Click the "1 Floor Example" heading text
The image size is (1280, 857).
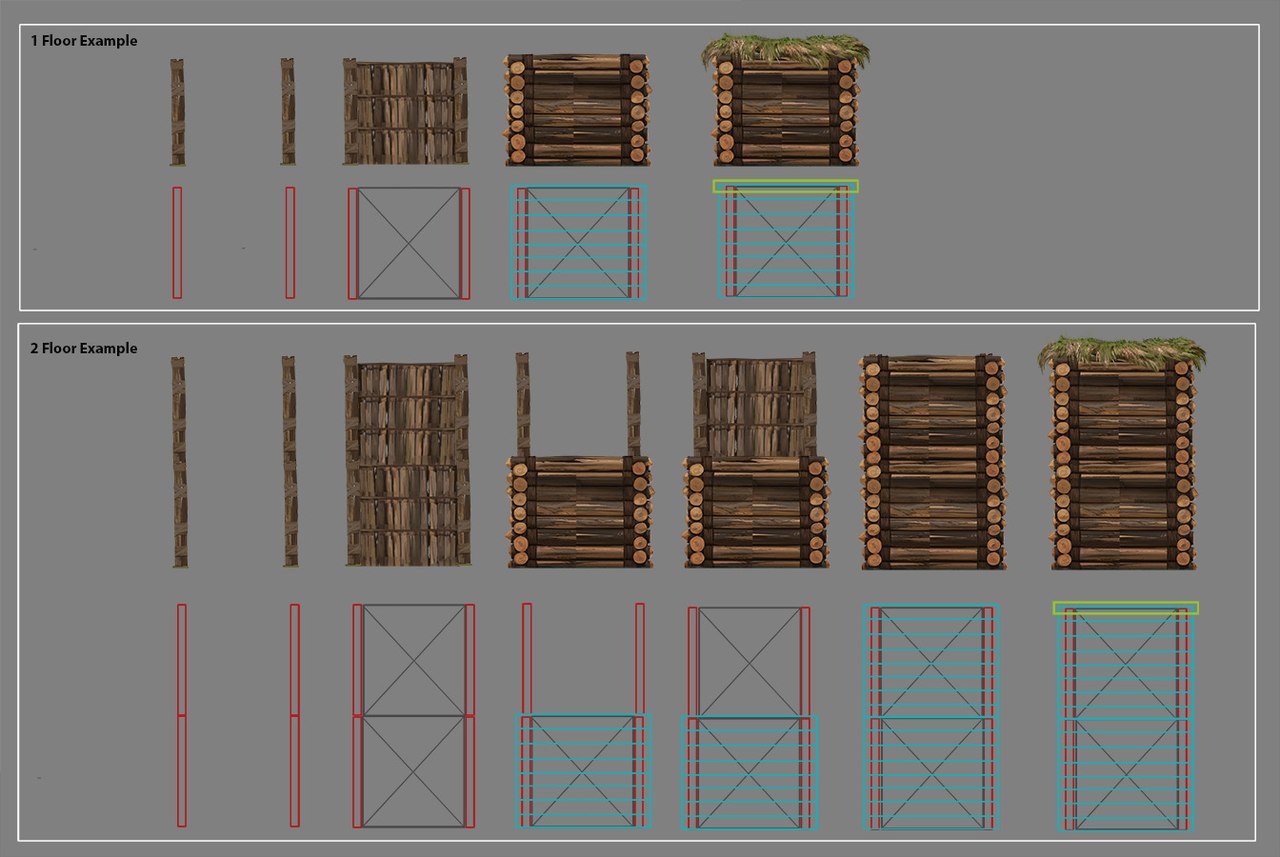[x=84, y=41]
